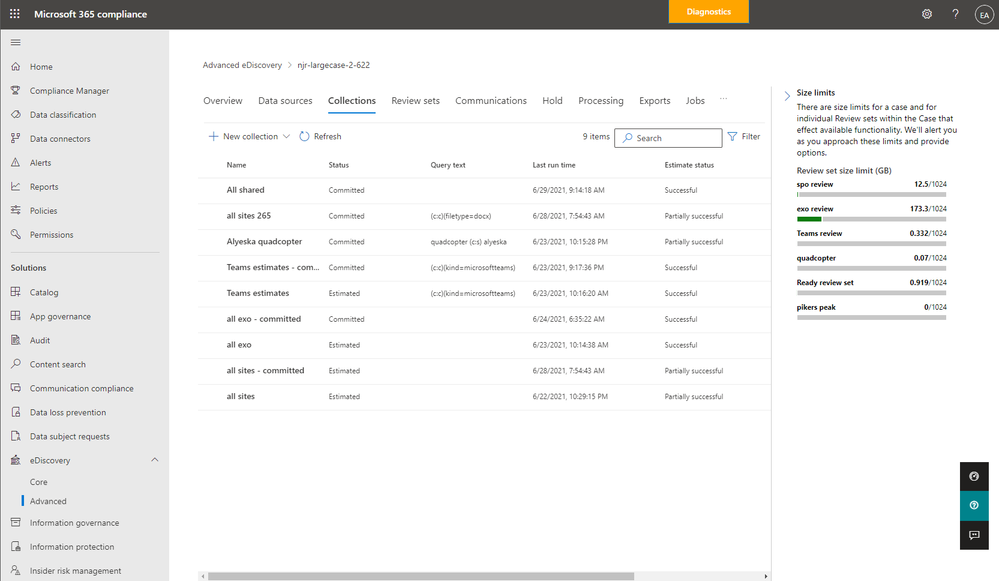Click the Communication compliance icon
The width and height of the screenshot is (999, 581).
[x=16, y=388]
